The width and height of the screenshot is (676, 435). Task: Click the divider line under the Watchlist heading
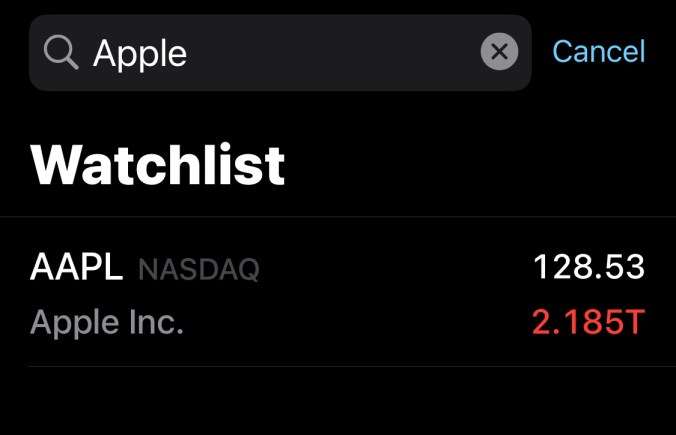[338, 217]
